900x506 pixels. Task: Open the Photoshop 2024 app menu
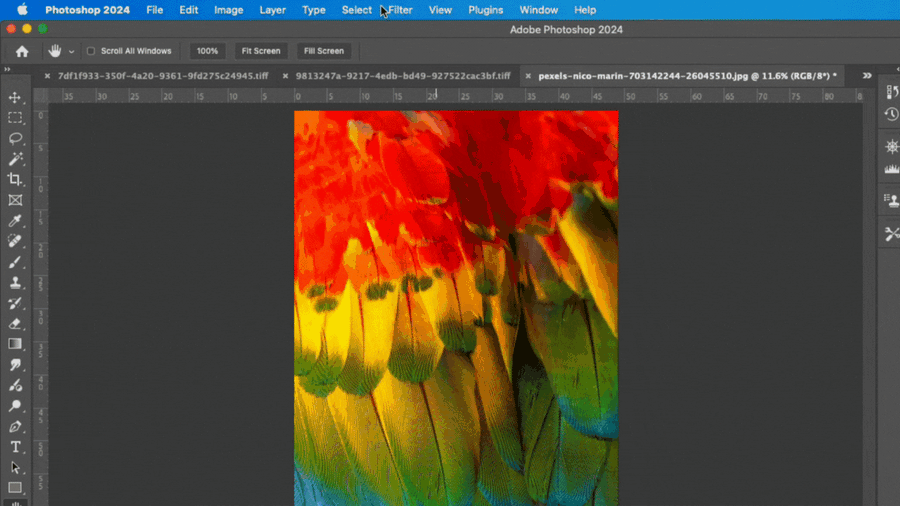87,10
